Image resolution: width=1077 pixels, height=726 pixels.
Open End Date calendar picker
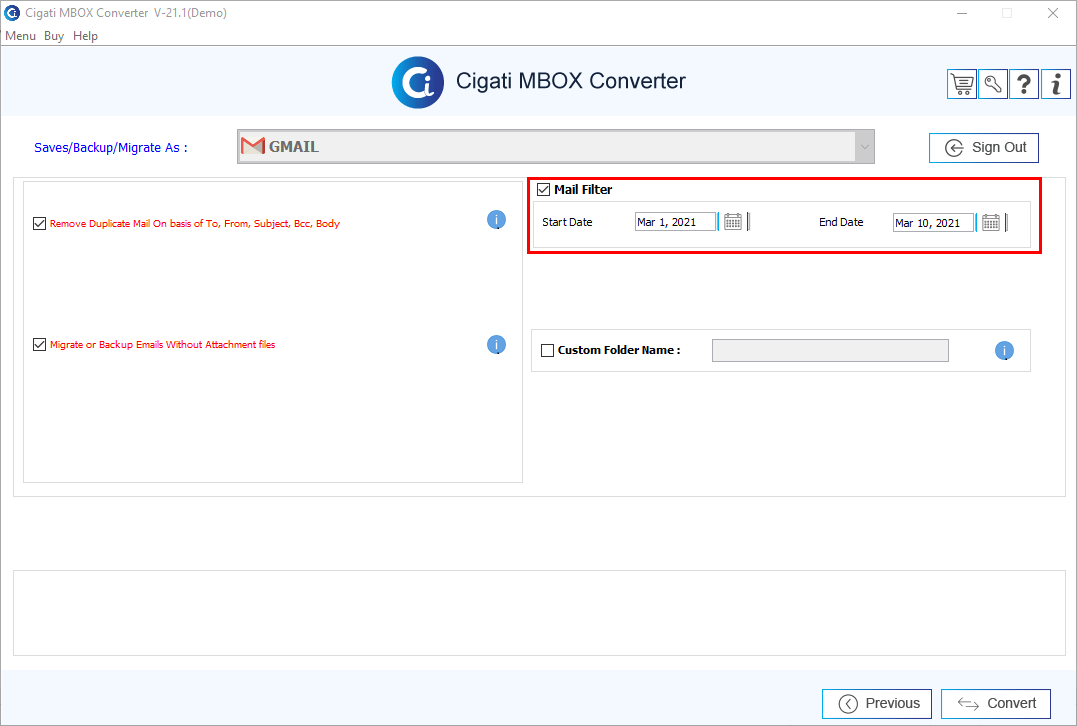(x=990, y=223)
